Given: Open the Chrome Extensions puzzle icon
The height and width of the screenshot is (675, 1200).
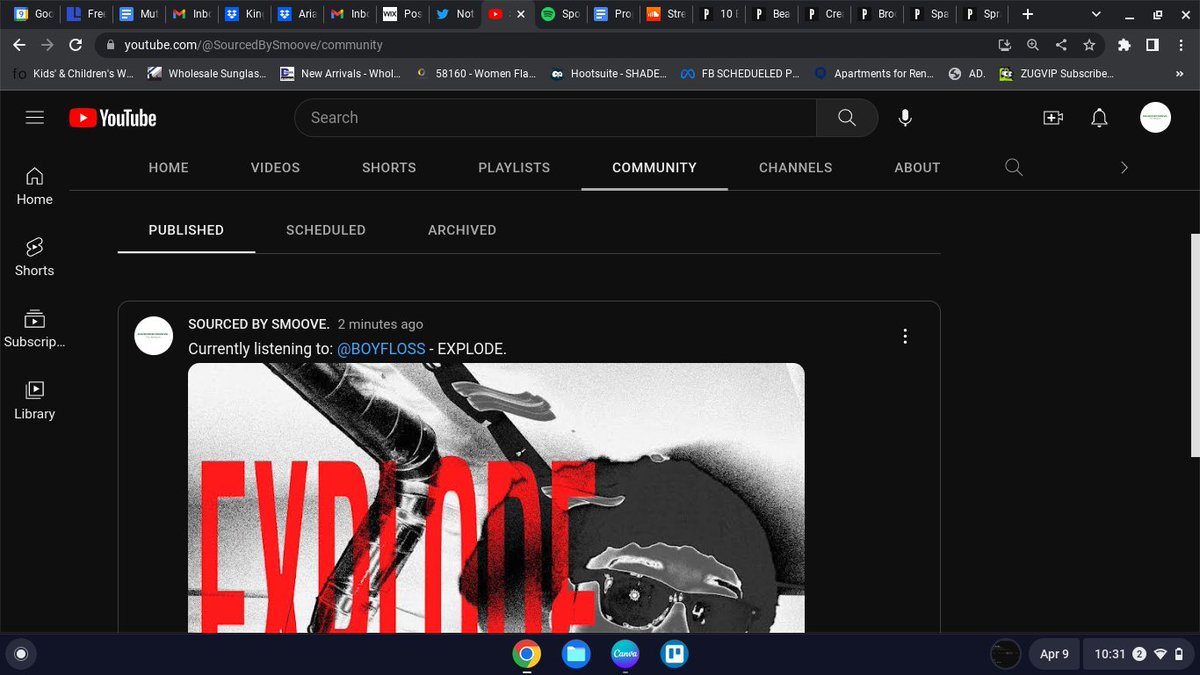Looking at the screenshot, I should point(1124,45).
